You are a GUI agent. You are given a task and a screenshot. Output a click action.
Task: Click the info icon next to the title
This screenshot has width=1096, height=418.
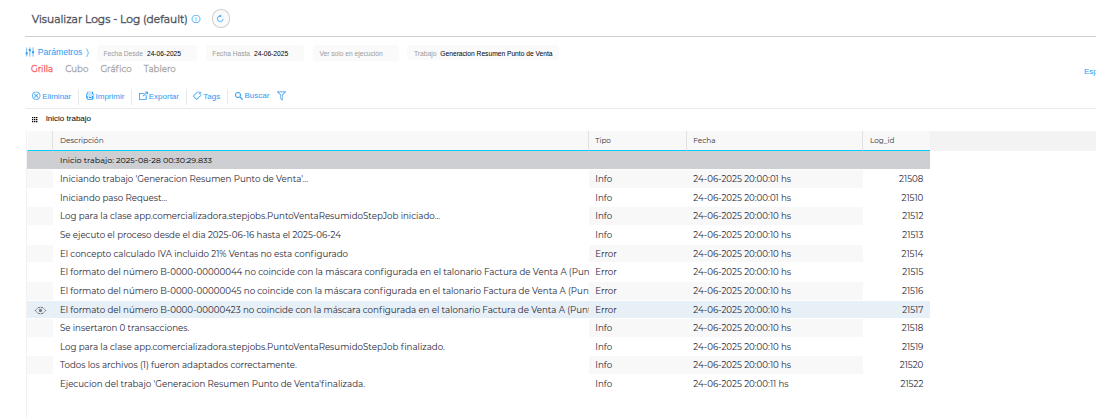pos(196,20)
